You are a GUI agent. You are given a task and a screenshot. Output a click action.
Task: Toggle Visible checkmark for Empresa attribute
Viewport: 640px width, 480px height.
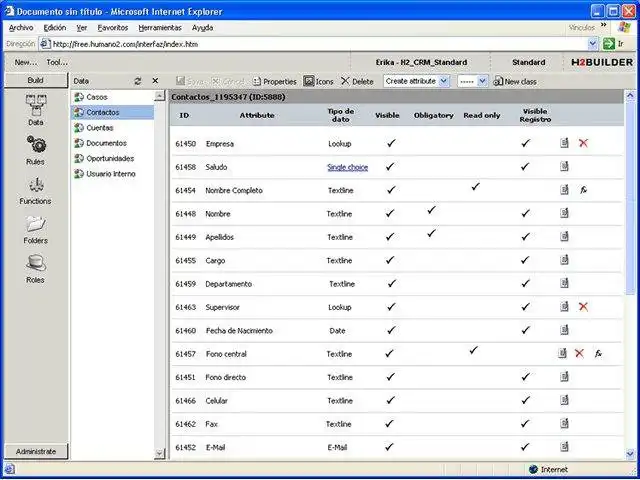pyautogui.click(x=391, y=143)
